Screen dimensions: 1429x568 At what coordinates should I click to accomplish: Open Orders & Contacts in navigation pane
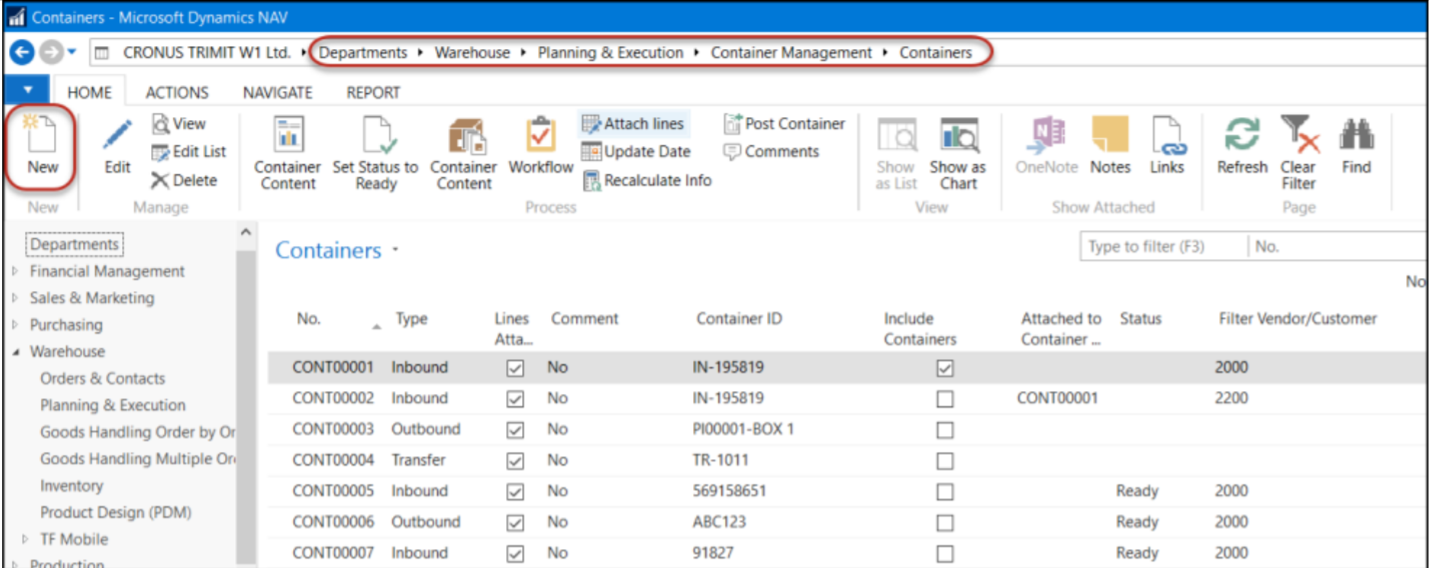(x=102, y=378)
